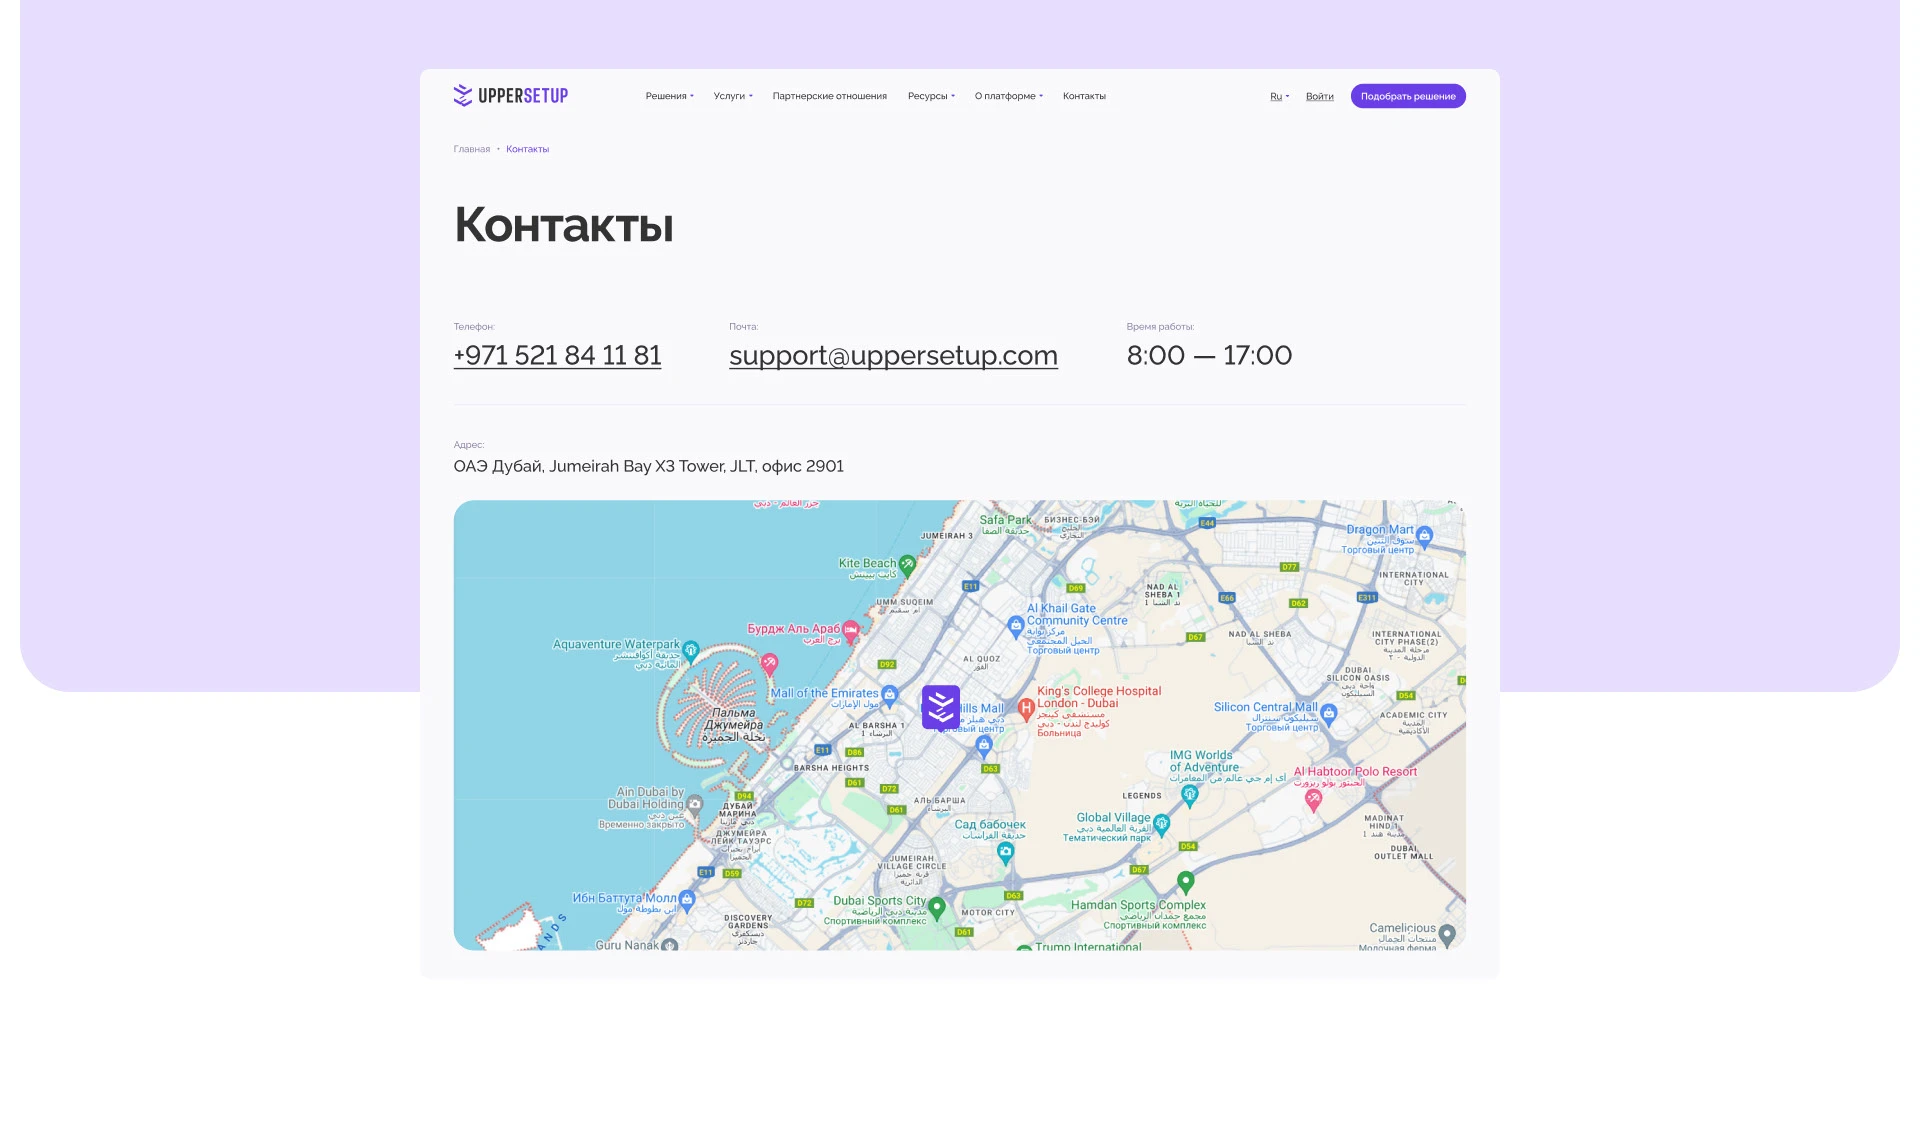Click Dragon Mart shopping pin icon

[x=1425, y=535]
